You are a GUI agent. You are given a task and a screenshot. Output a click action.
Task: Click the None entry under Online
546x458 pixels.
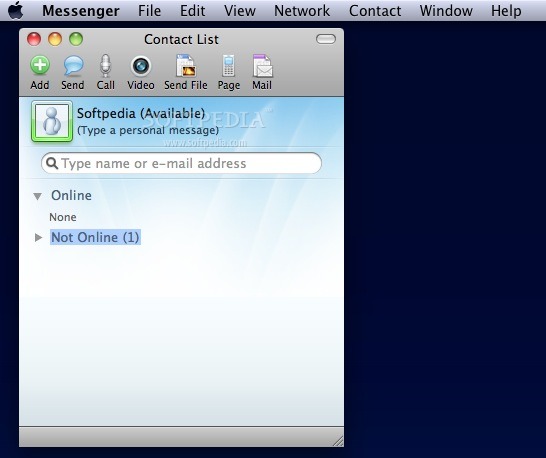(x=63, y=217)
